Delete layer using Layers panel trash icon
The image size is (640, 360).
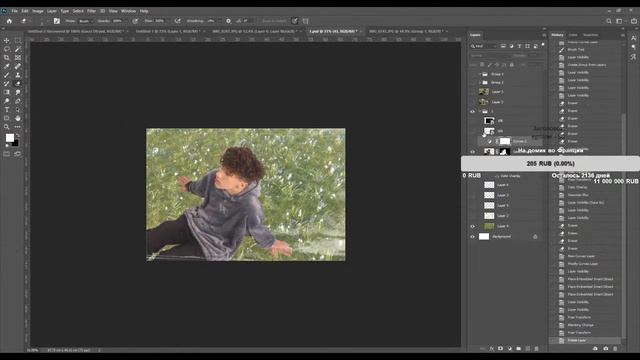[536, 349]
